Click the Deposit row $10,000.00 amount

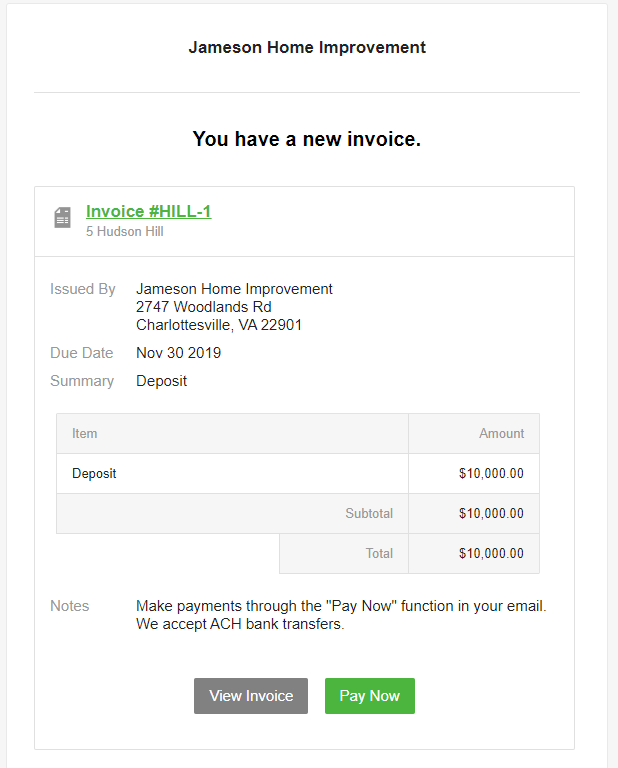tap(491, 474)
